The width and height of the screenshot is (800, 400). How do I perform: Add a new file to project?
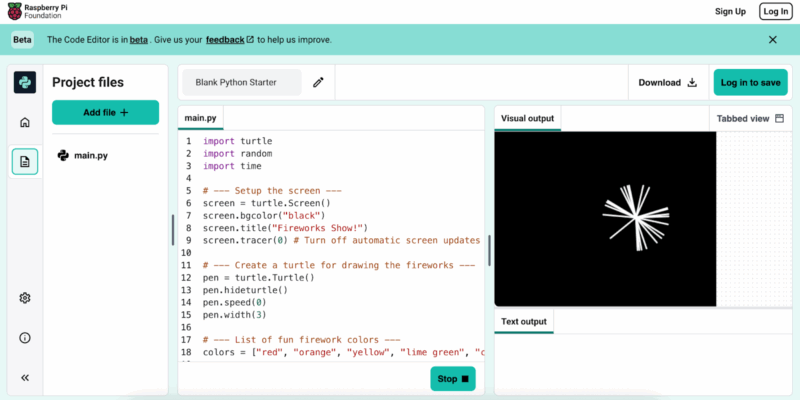tap(106, 112)
